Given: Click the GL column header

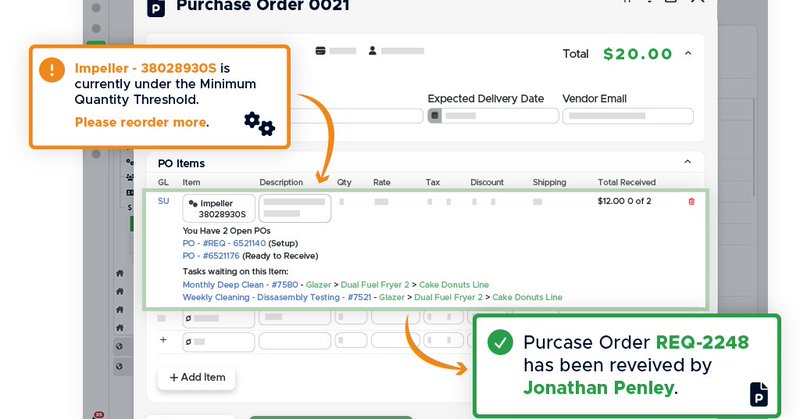Looking at the screenshot, I should [163, 182].
